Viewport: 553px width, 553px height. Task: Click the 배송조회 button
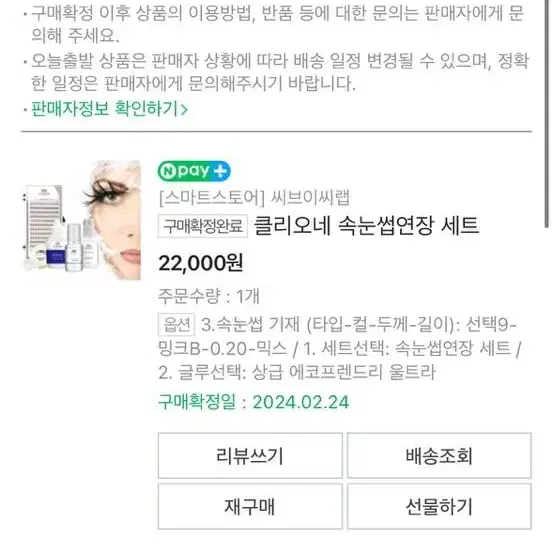coord(439,456)
